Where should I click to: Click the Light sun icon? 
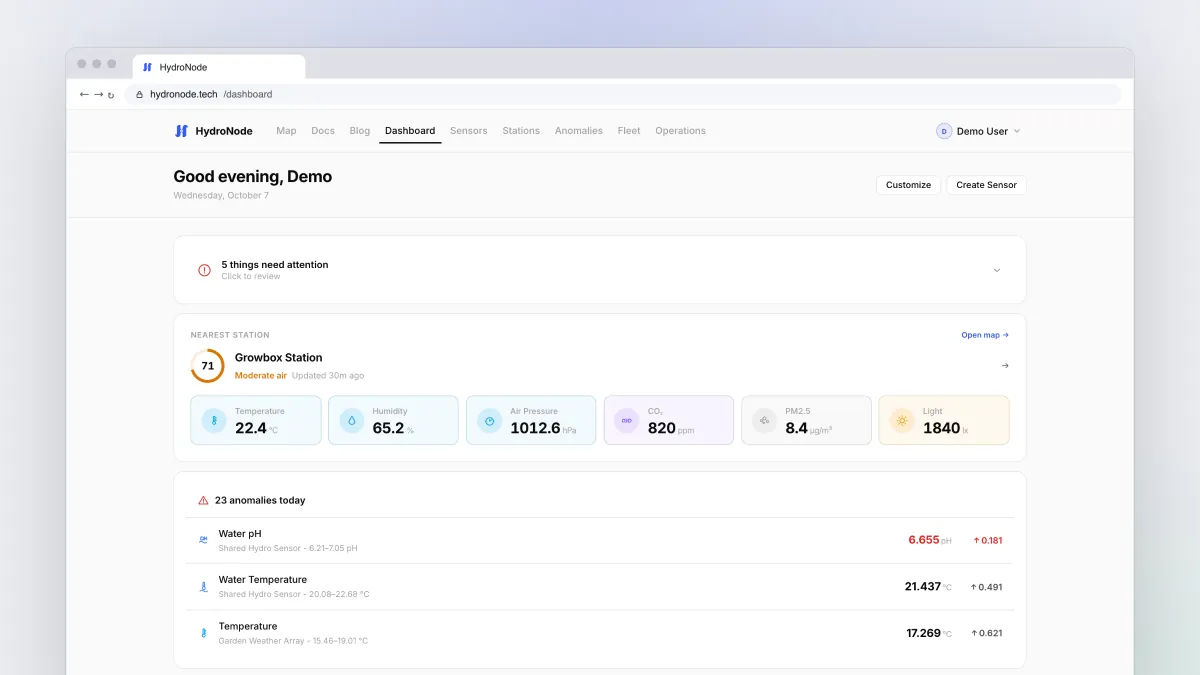click(x=902, y=420)
